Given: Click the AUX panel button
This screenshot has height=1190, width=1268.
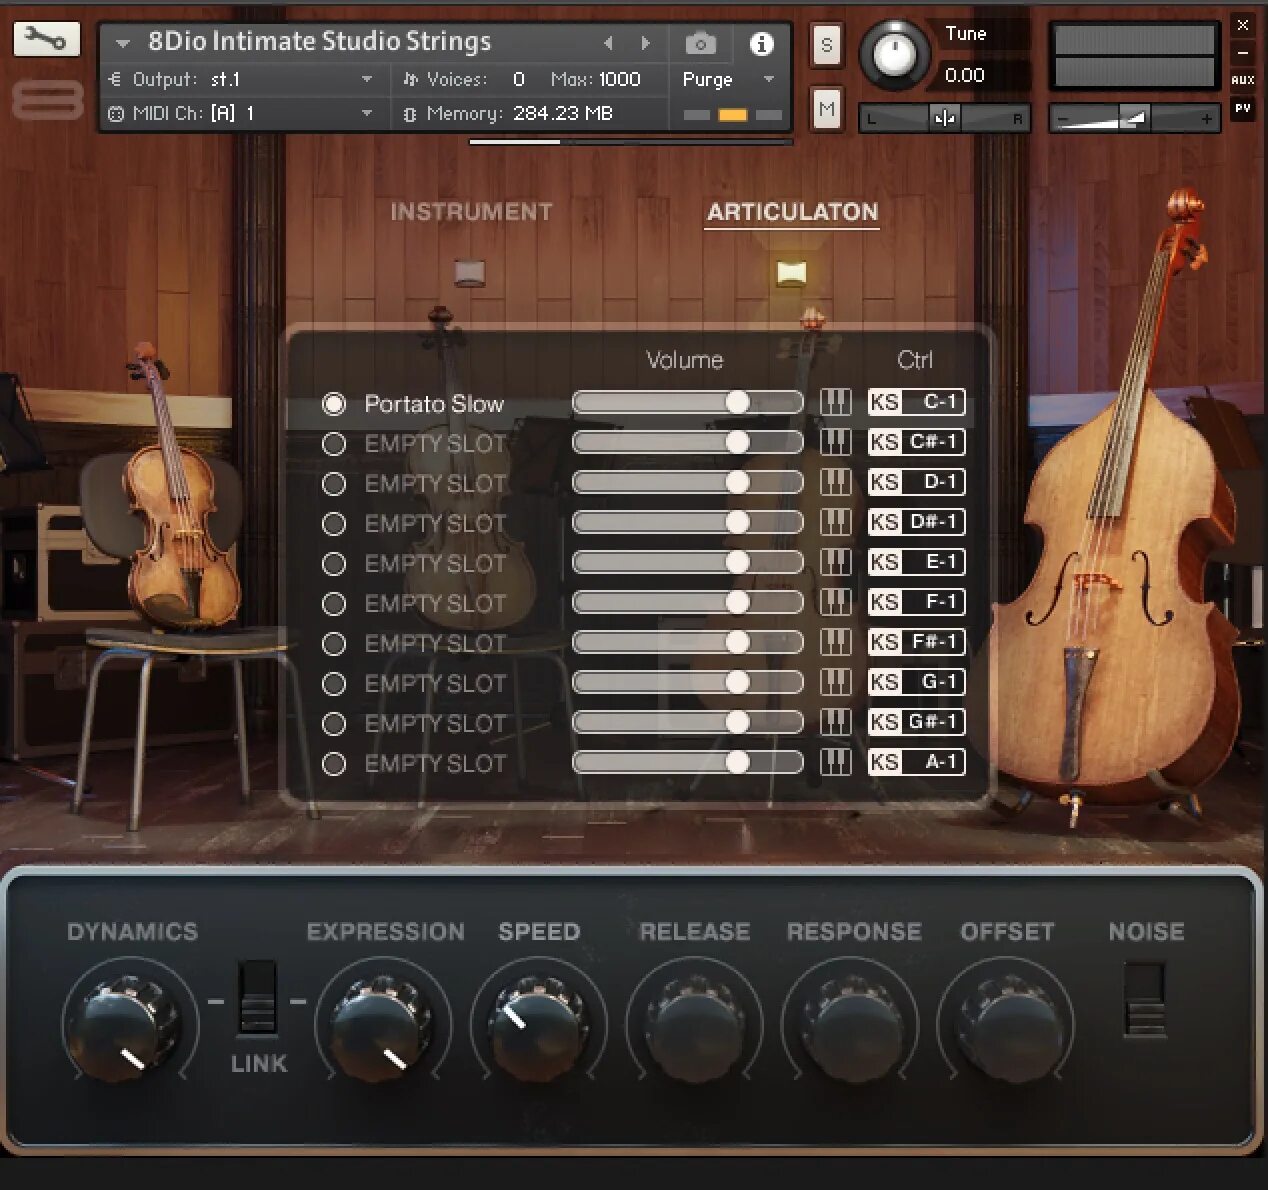Looking at the screenshot, I should click(x=1243, y=80).
